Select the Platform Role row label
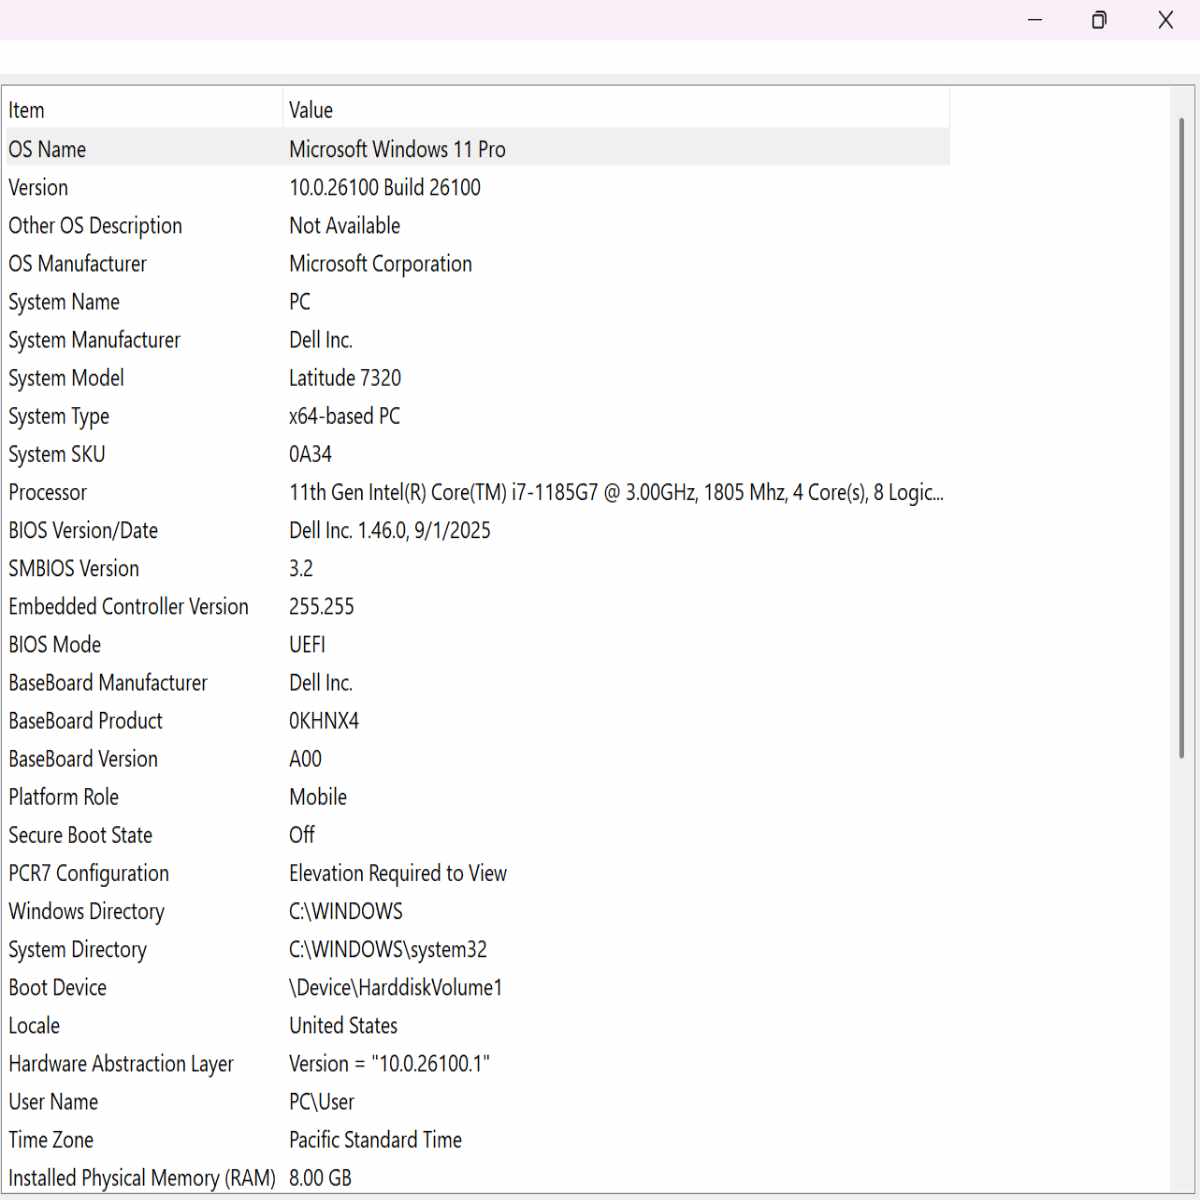This screenshot has height=1200, width=1200. pyautogui.click(x=64, y=797)
